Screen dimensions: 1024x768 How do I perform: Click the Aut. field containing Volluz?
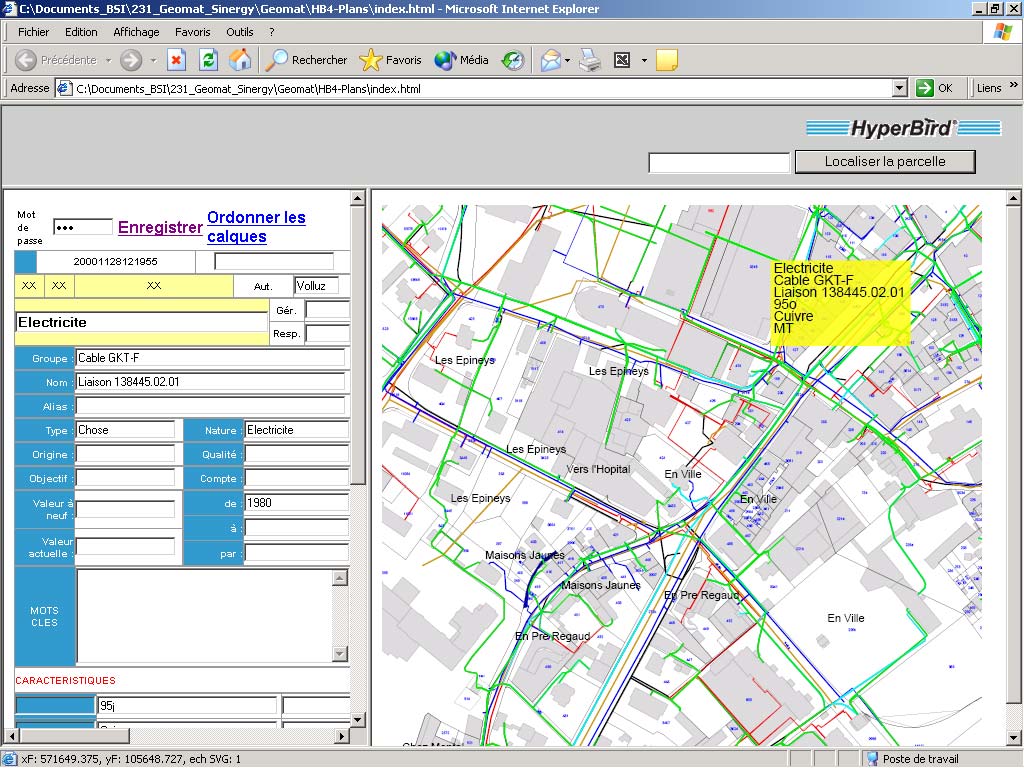[x=316, y=286]
